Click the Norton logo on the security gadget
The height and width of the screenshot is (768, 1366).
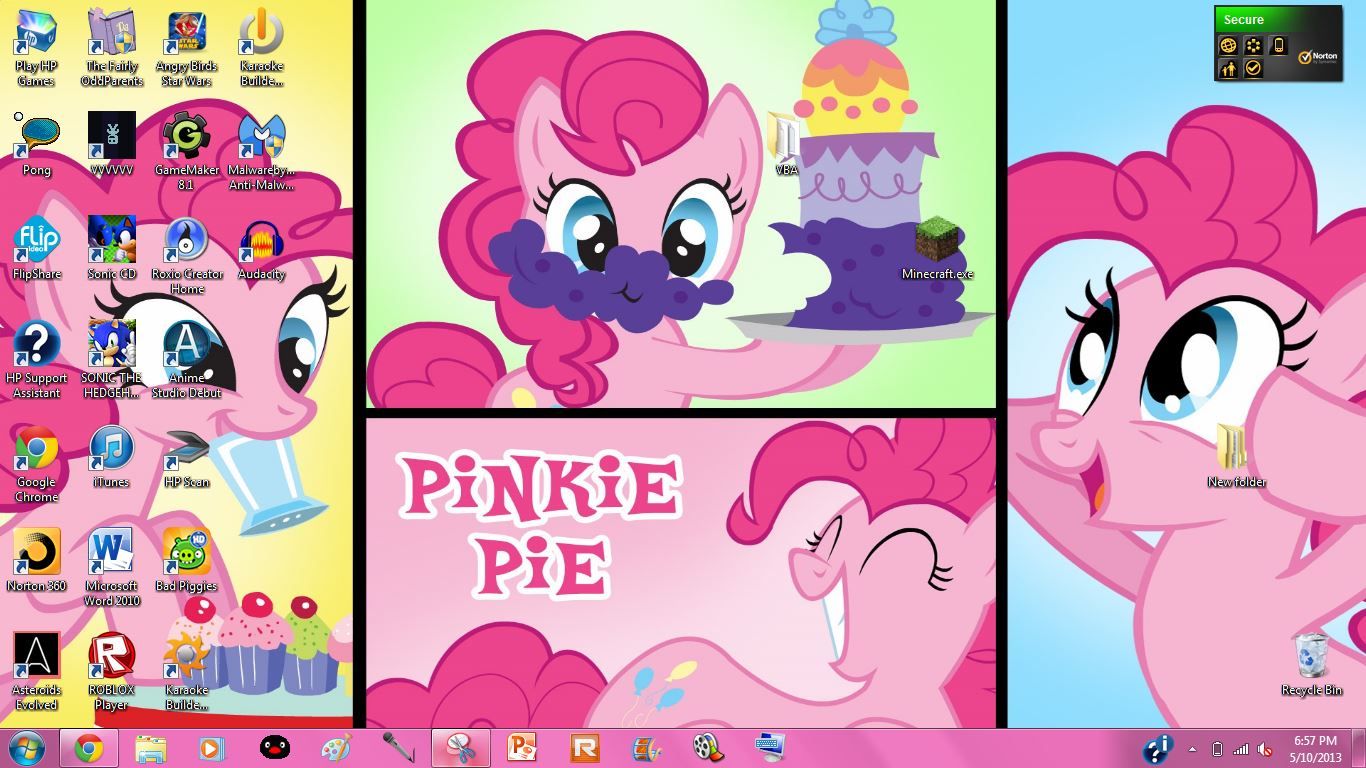pos(1317,56)
